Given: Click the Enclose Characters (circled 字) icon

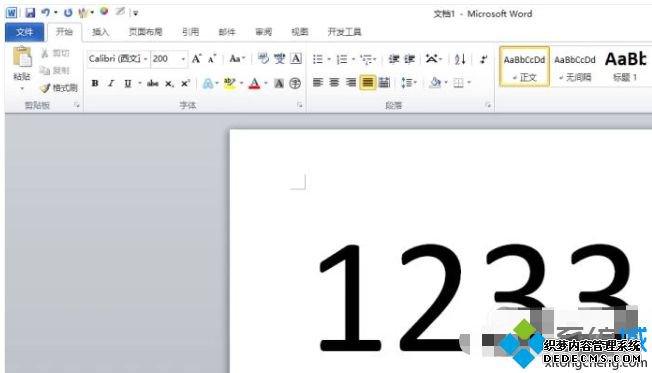Looking at the screenshot, I should 295,84.
